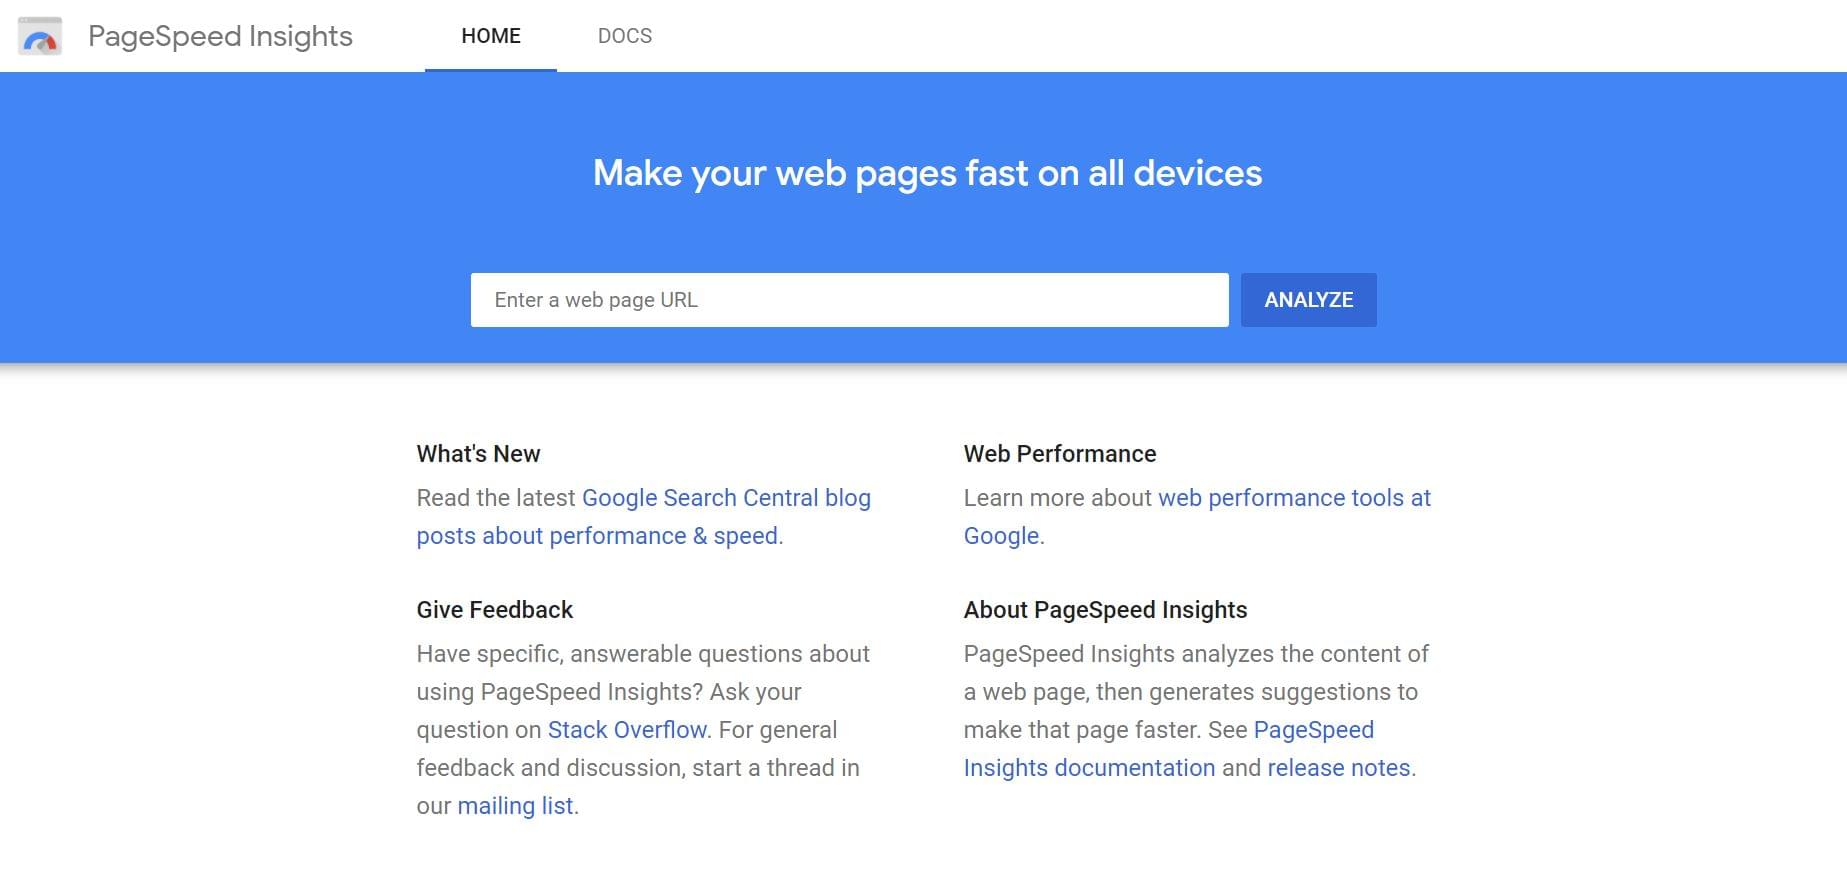The height and width of the screenshot is (896, 1847).
Task: Click the What's New heading
Action: [478, 453]
